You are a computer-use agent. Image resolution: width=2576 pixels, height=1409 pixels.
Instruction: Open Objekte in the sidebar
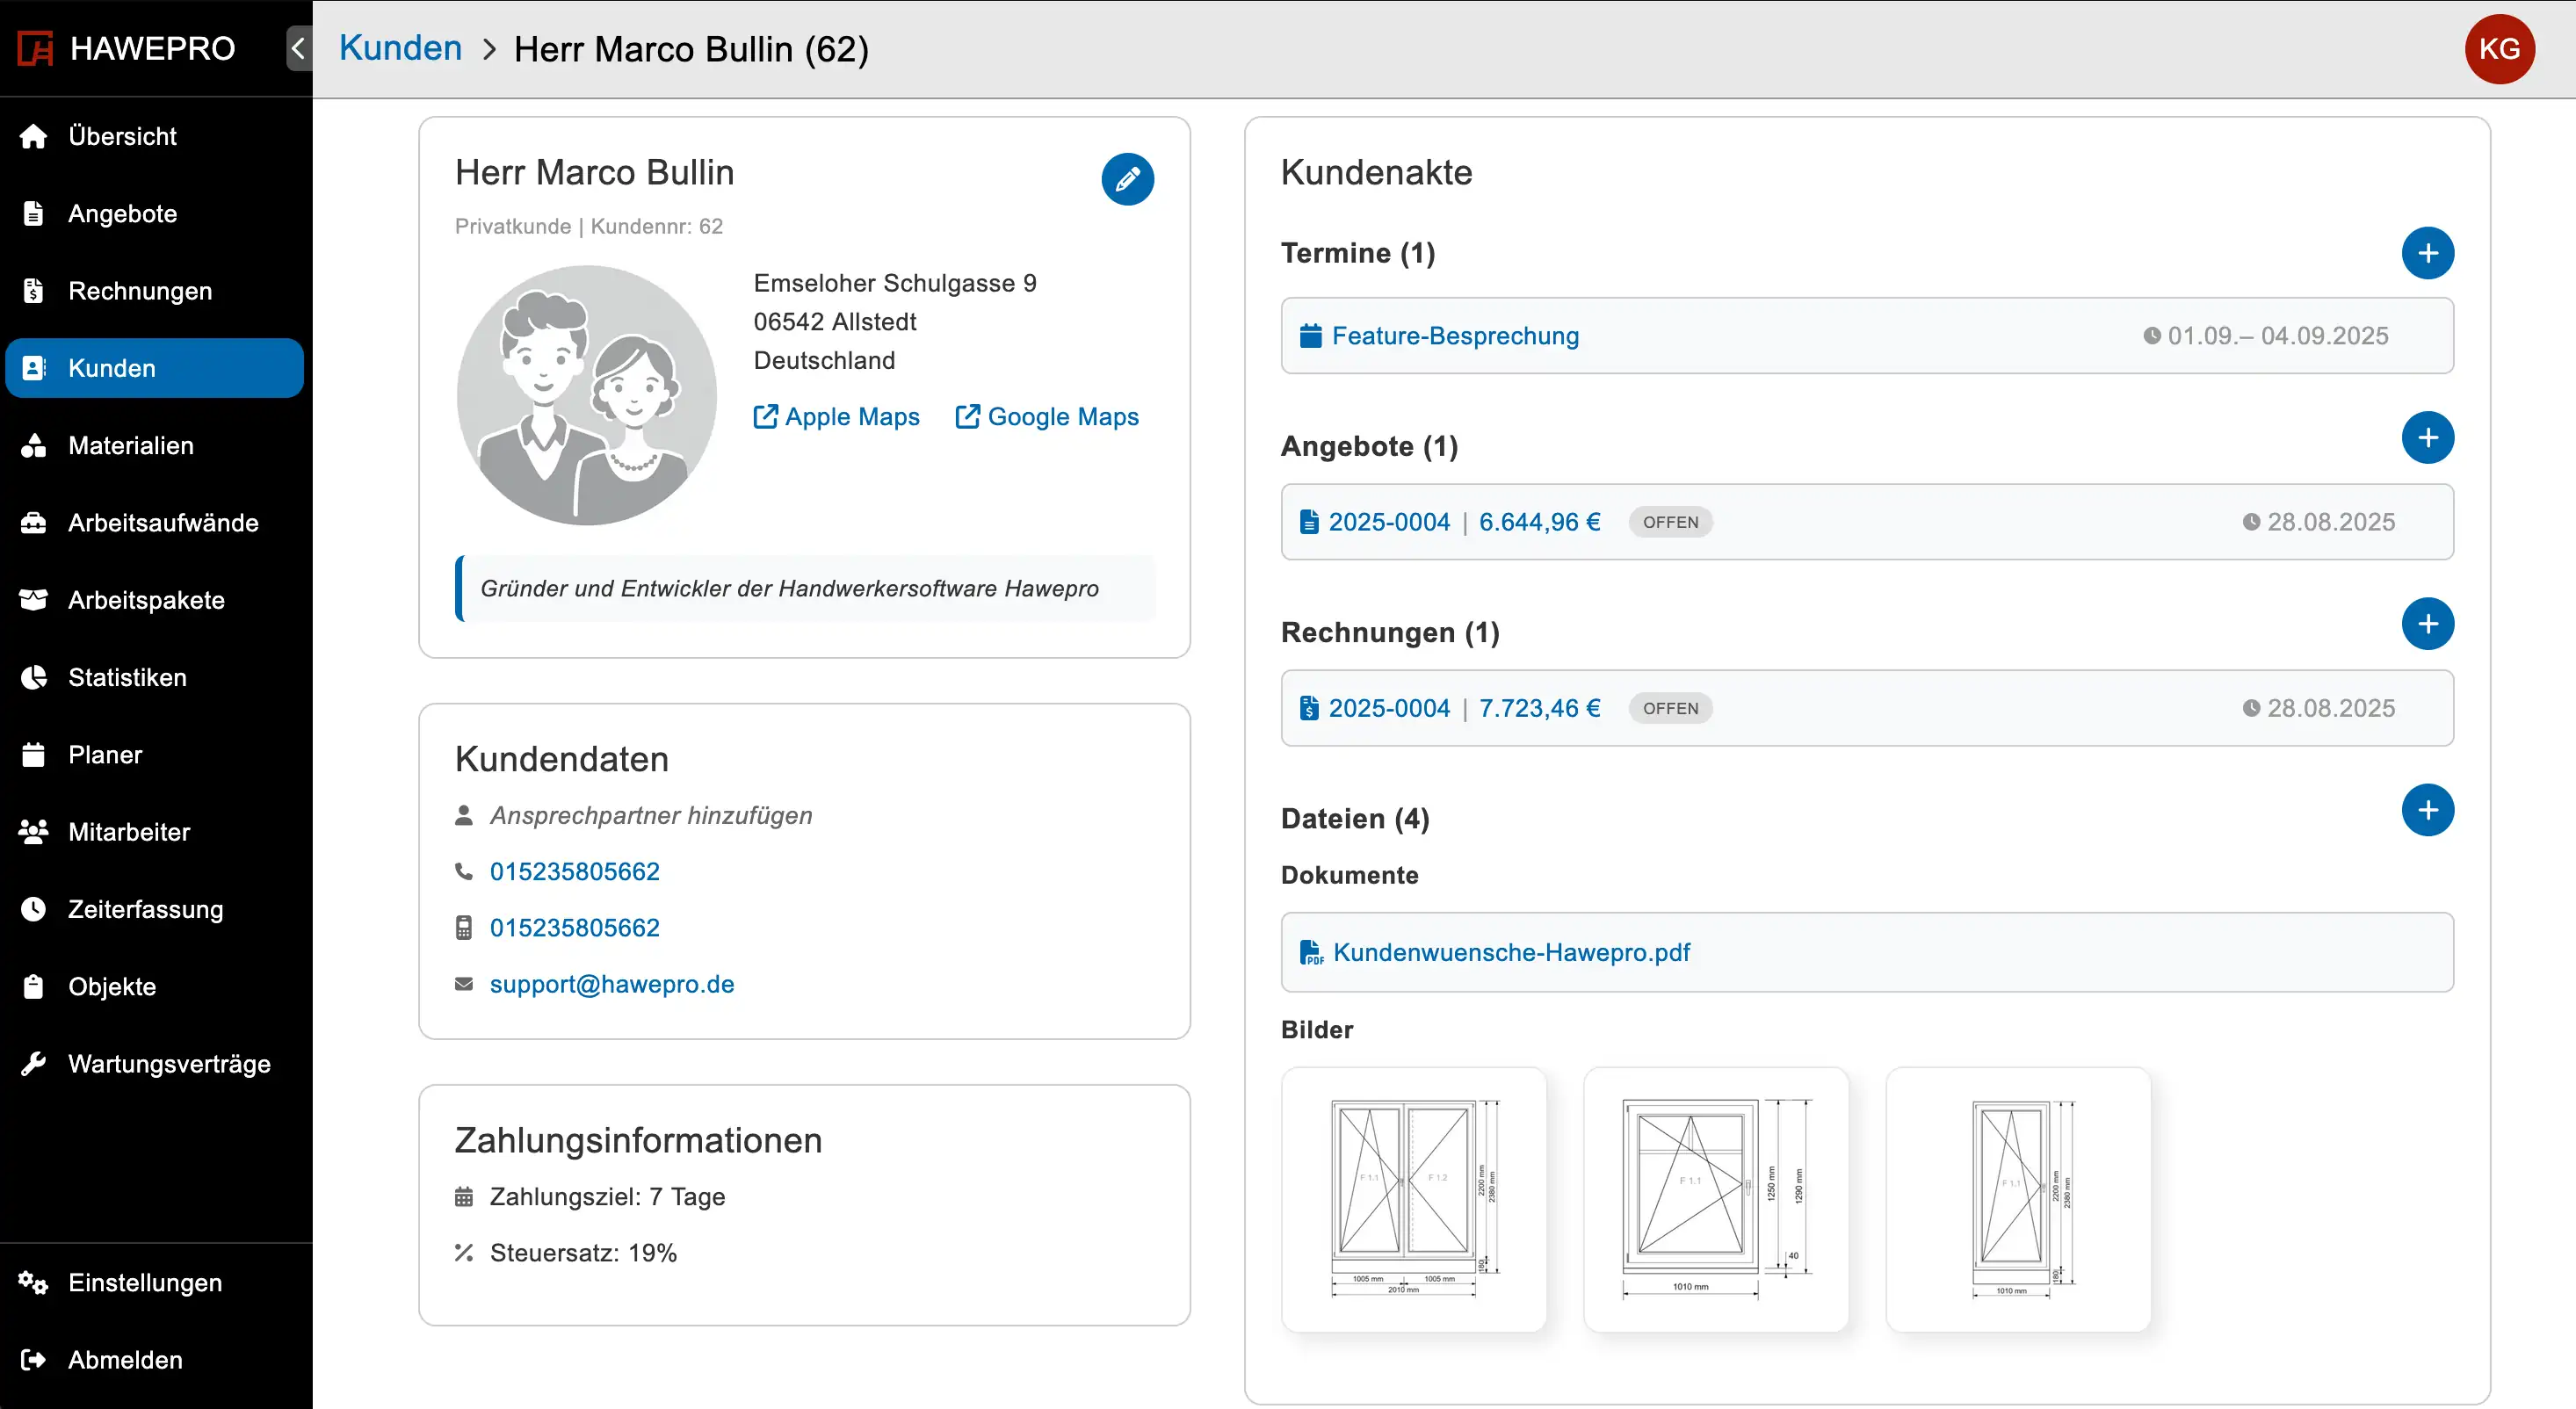tap(154, 987)
